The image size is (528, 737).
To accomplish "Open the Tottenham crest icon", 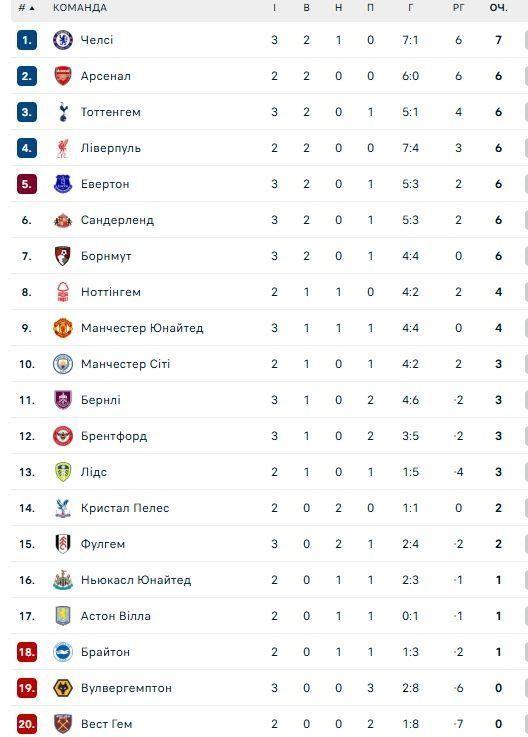I will tap(63, 112).
